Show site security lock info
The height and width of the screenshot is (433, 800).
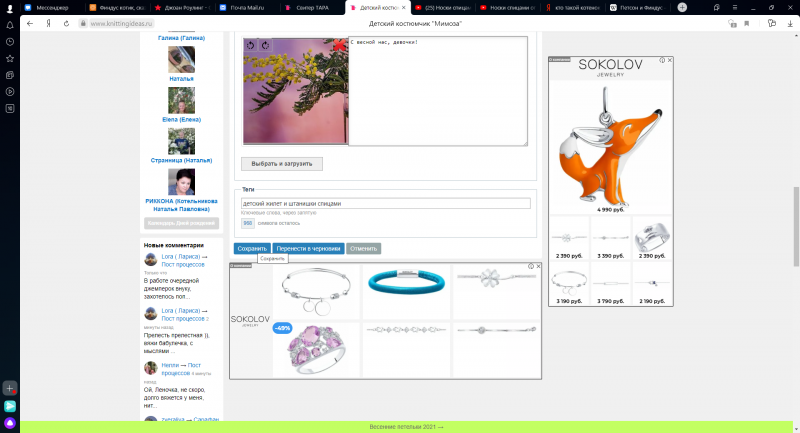click(83, 23)
